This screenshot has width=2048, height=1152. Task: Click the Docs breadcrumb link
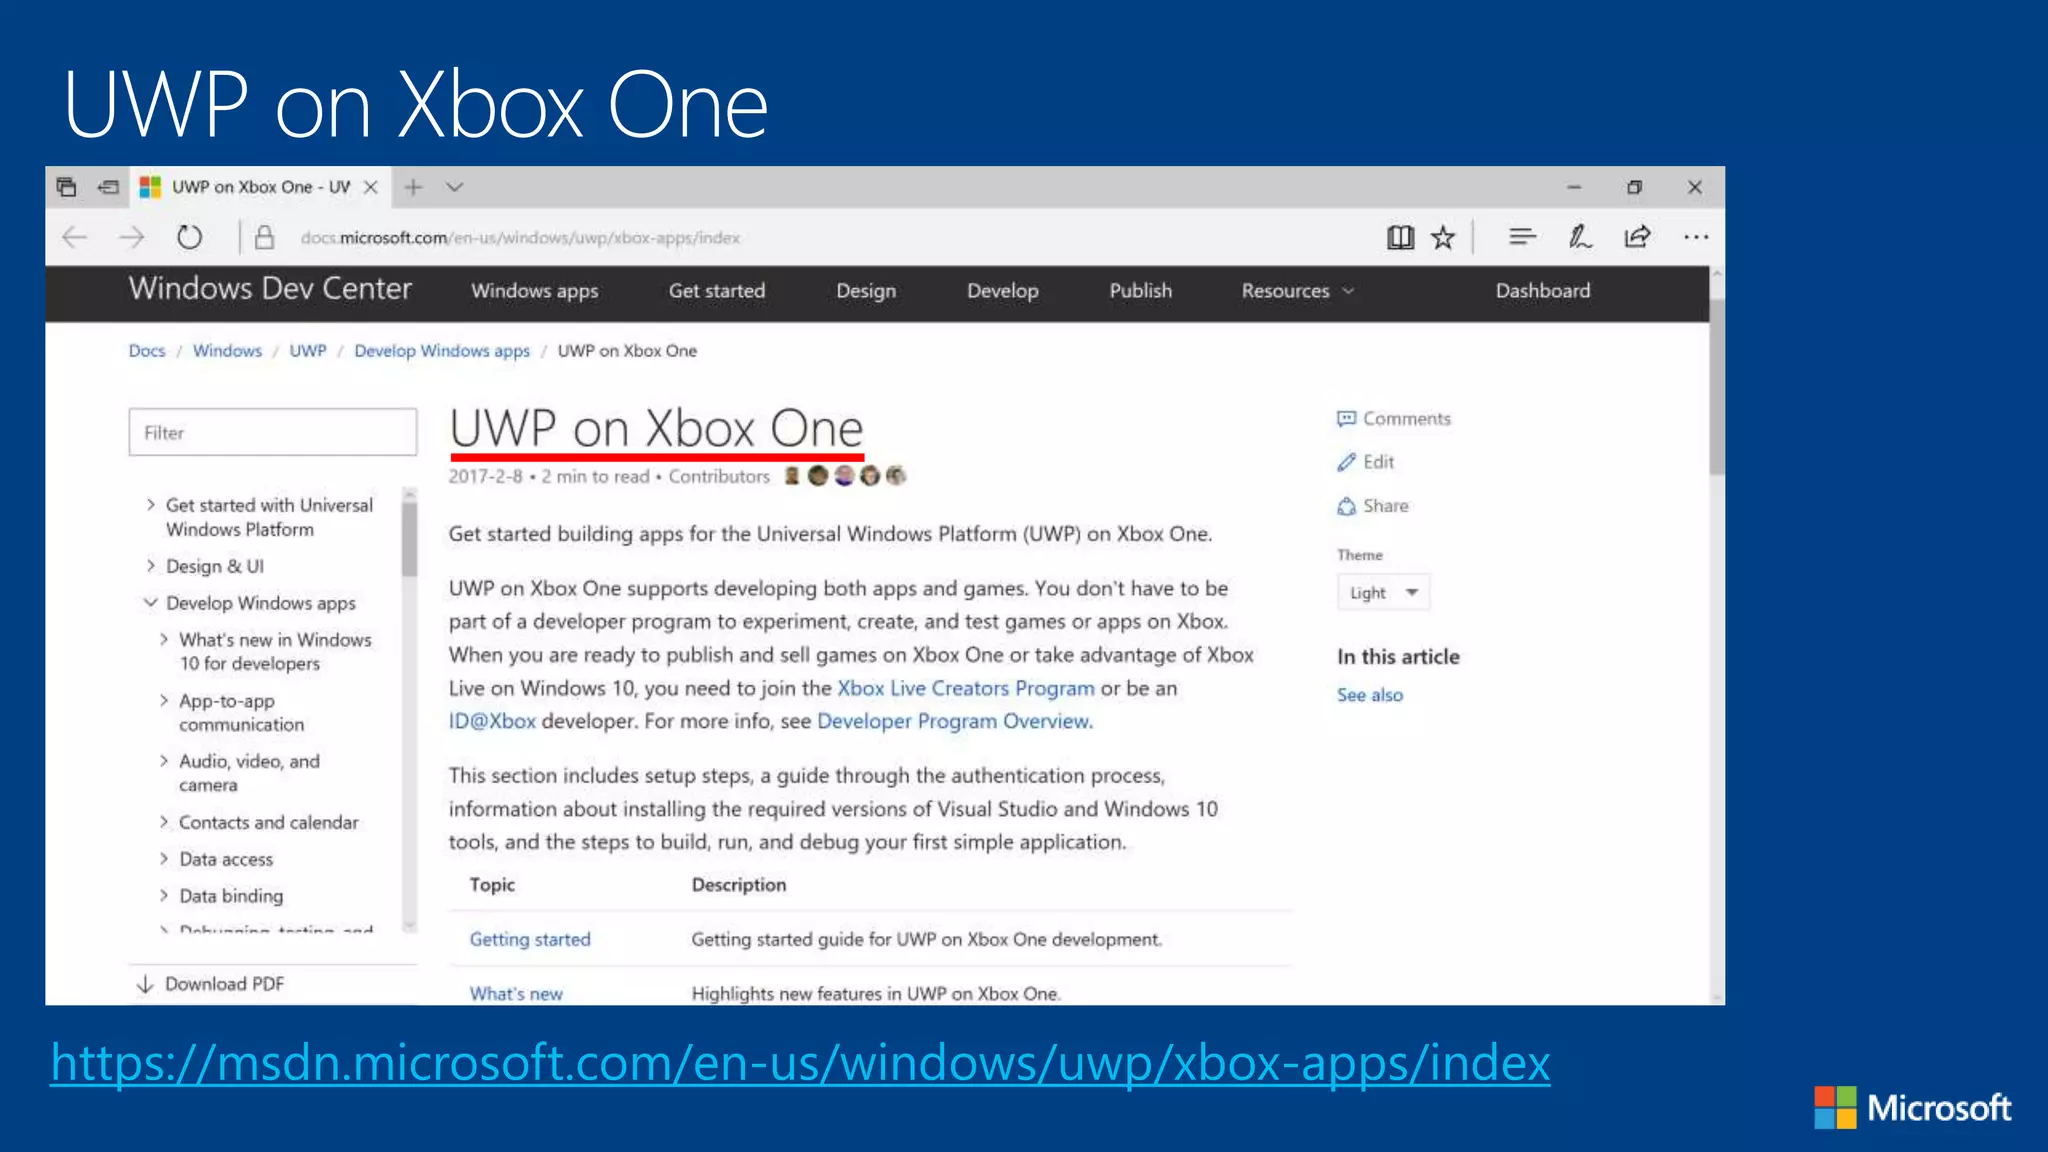147,351
